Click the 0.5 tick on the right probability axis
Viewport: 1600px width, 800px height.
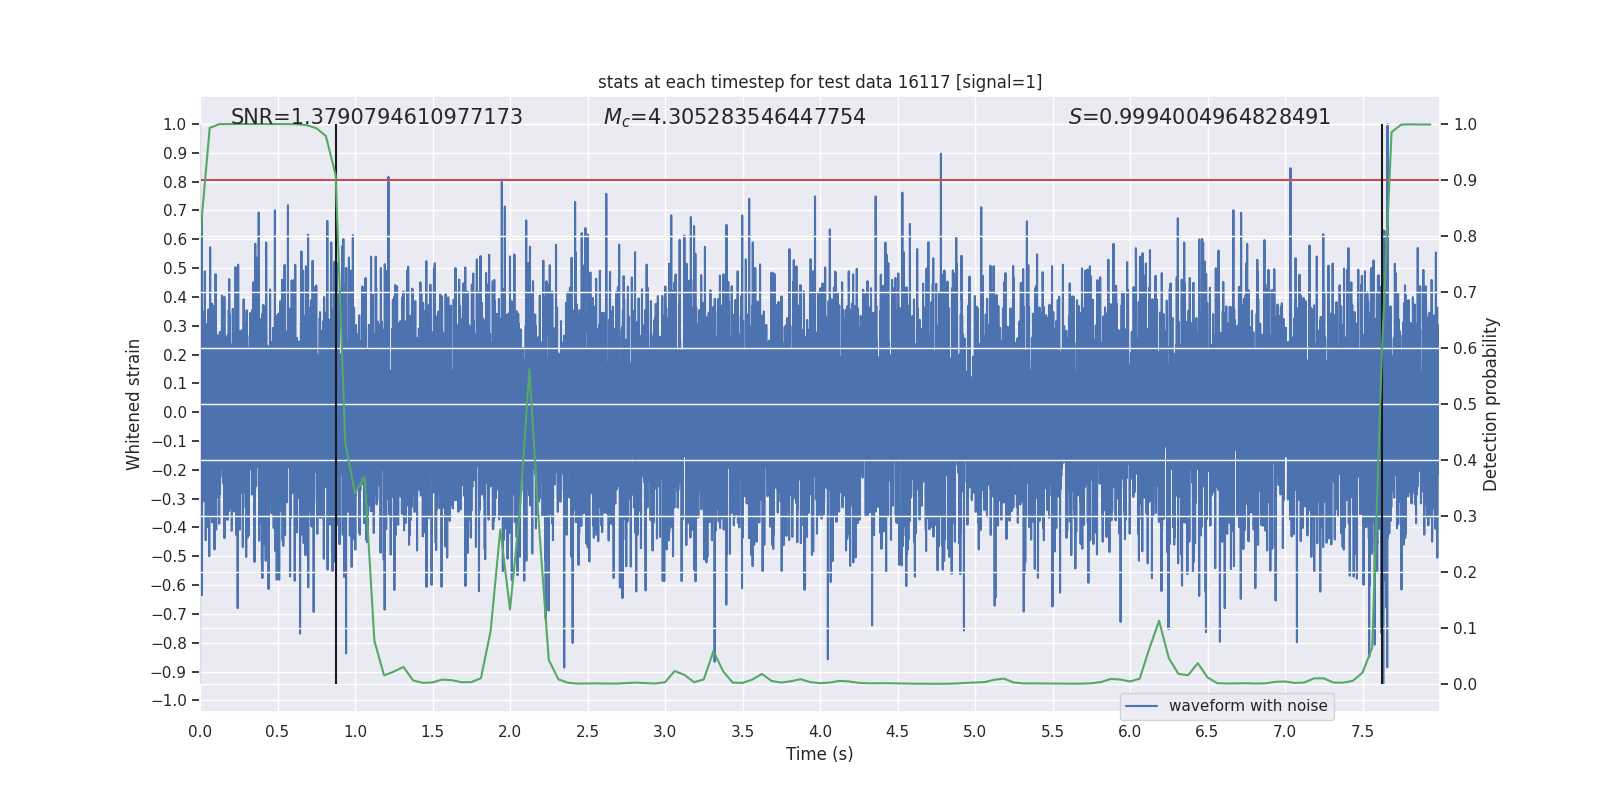[x=1465, y=404]
